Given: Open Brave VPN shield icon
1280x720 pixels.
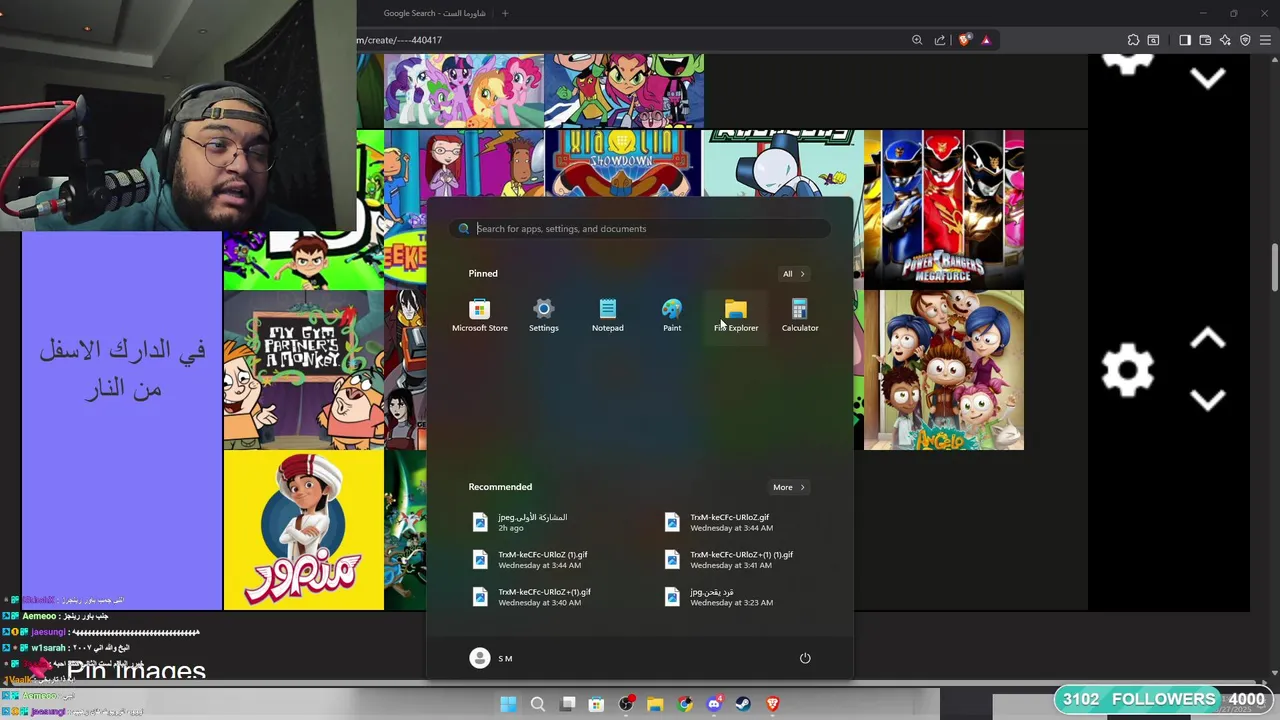Looking at the screenshot, I should point(1245,40).
